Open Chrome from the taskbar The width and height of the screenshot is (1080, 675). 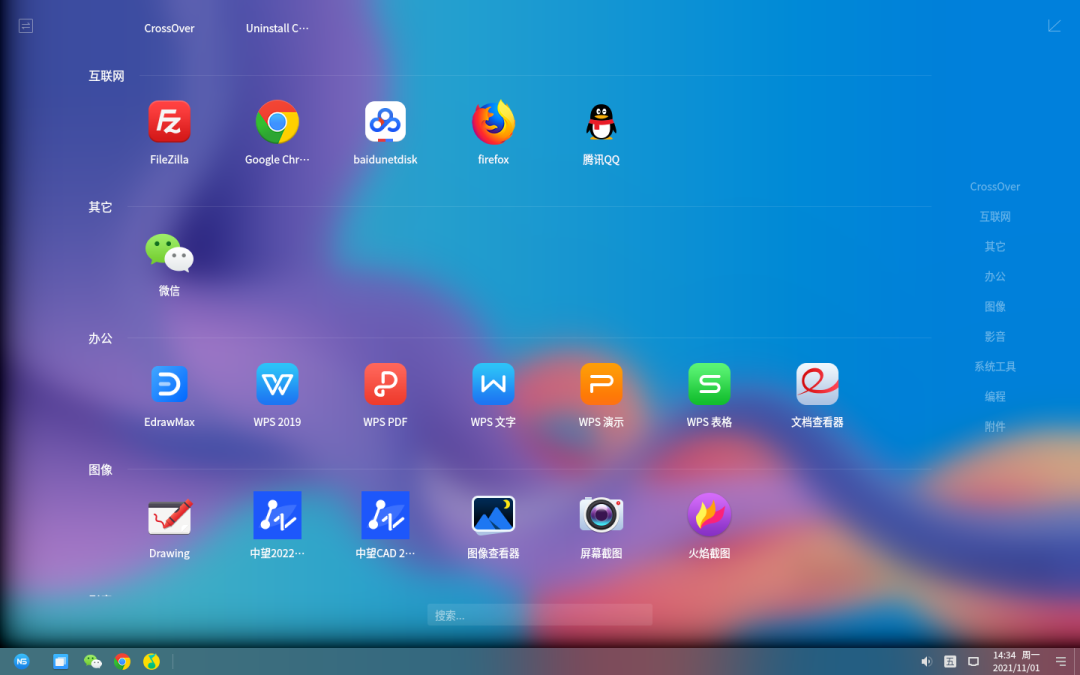123,662
